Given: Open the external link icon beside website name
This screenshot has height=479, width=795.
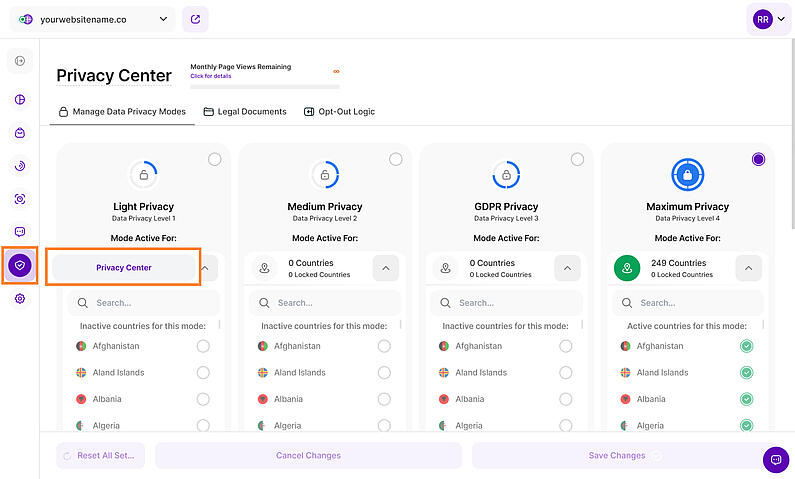Looking at the screenshot, I should (195, 19).
